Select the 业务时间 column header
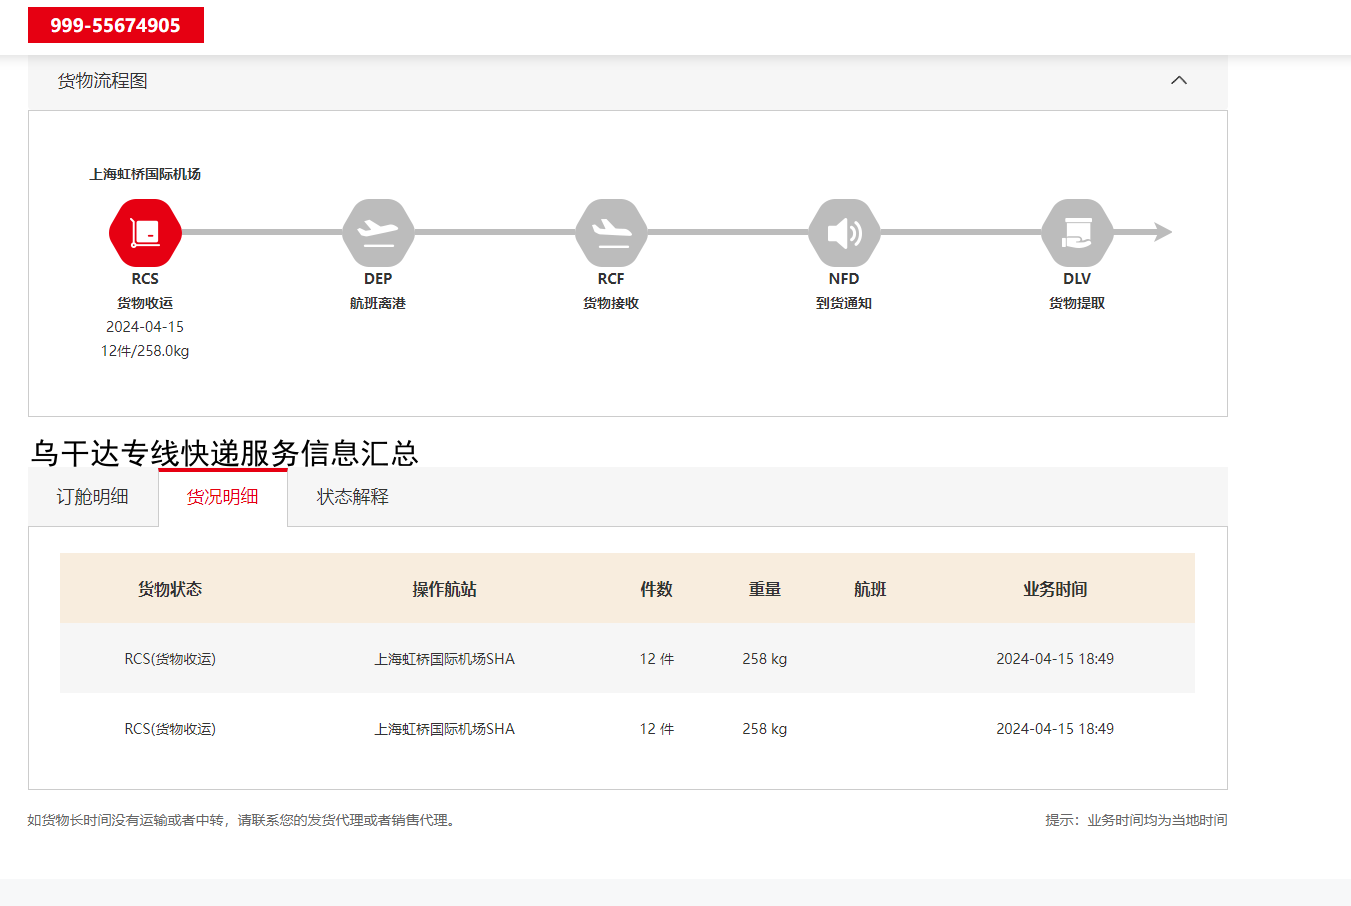The width and height of the screenshot is (1351, 906). click(1057, 589)
